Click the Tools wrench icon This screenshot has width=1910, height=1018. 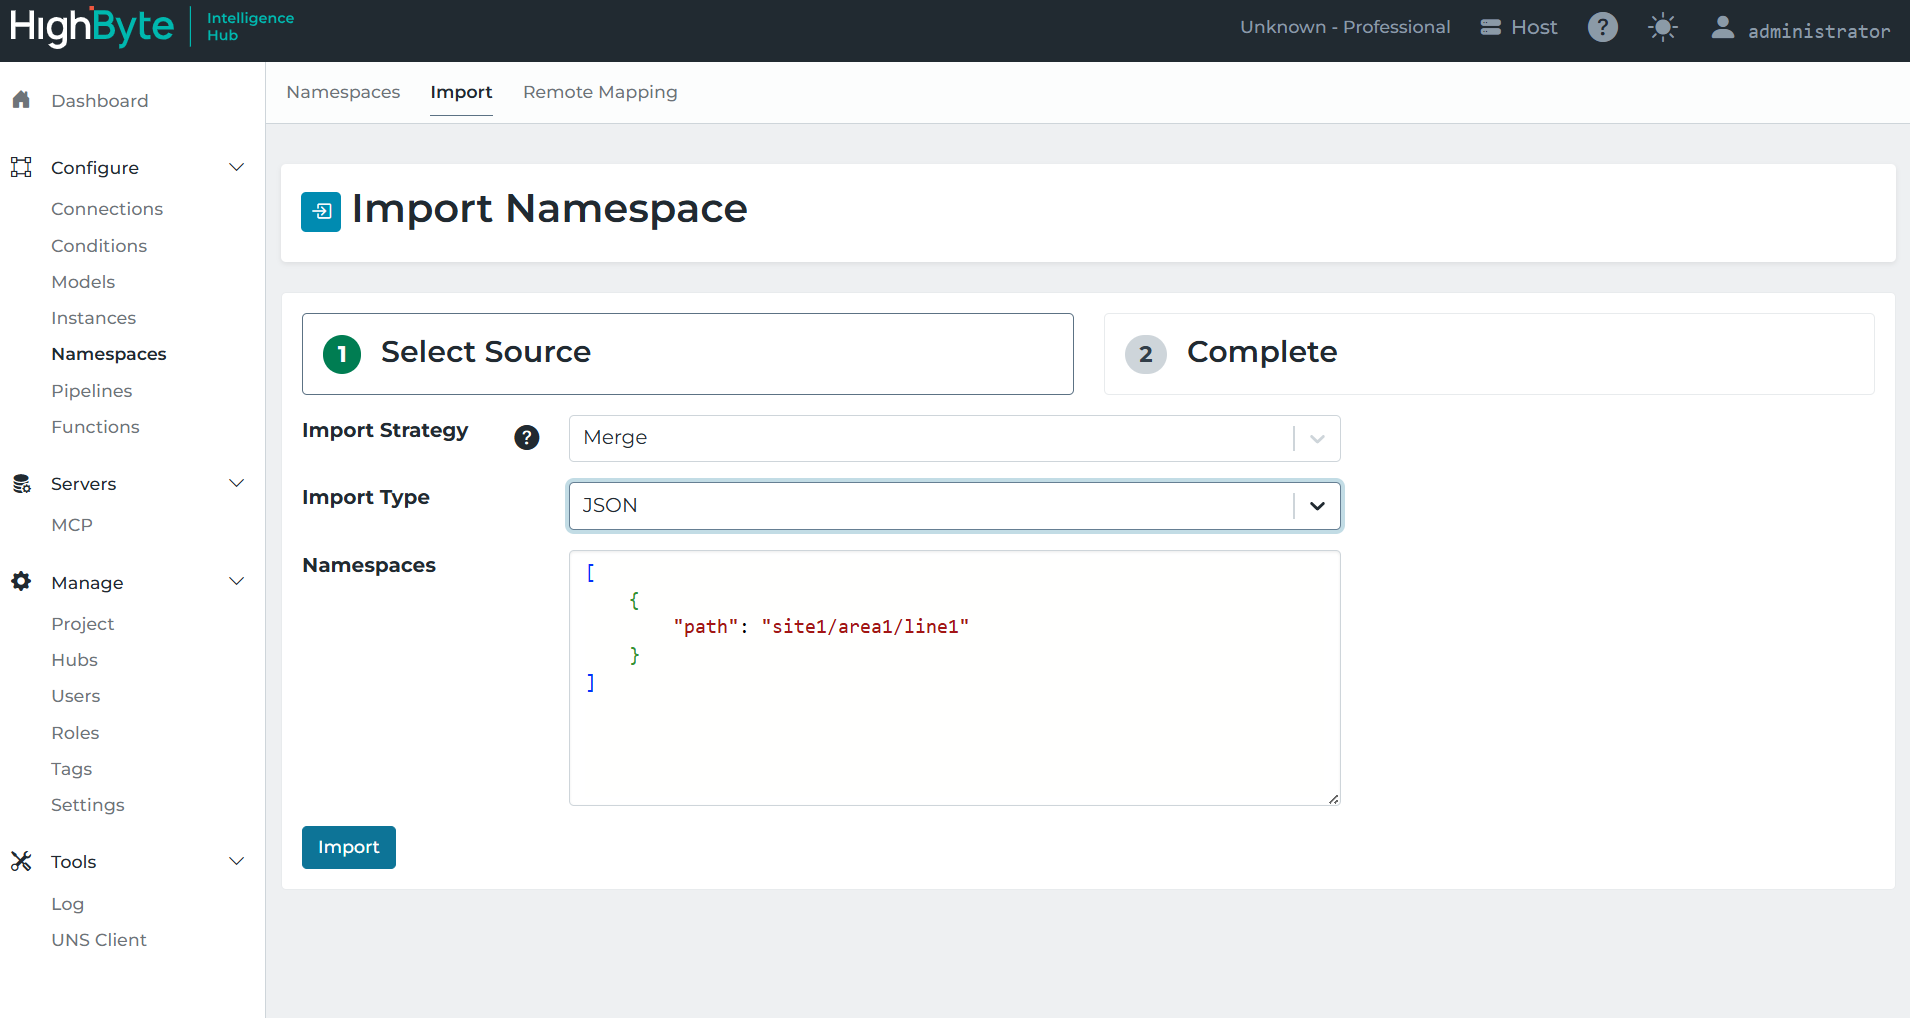(20, 860)
